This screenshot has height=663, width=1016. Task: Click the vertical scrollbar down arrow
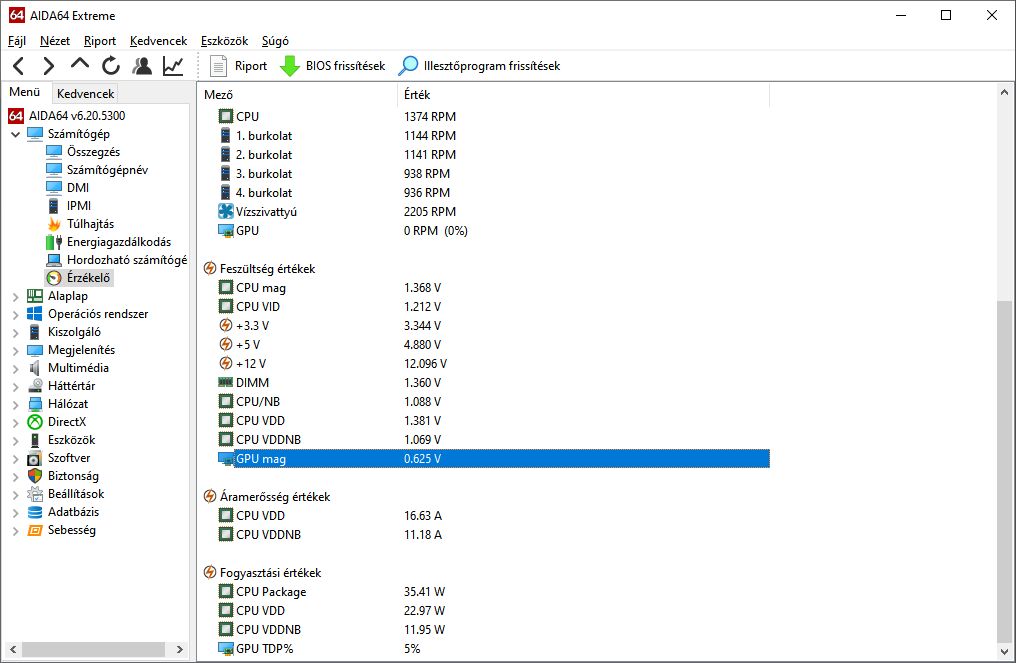click(1004, 651)
